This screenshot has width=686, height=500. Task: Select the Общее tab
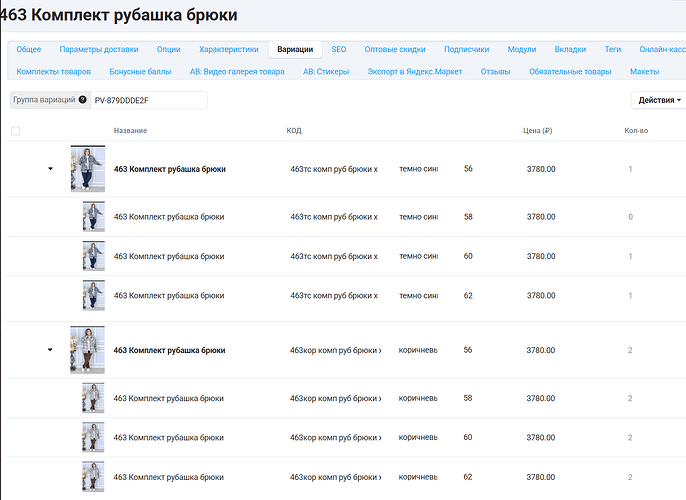pyautogui.click(x=29, y=49)
